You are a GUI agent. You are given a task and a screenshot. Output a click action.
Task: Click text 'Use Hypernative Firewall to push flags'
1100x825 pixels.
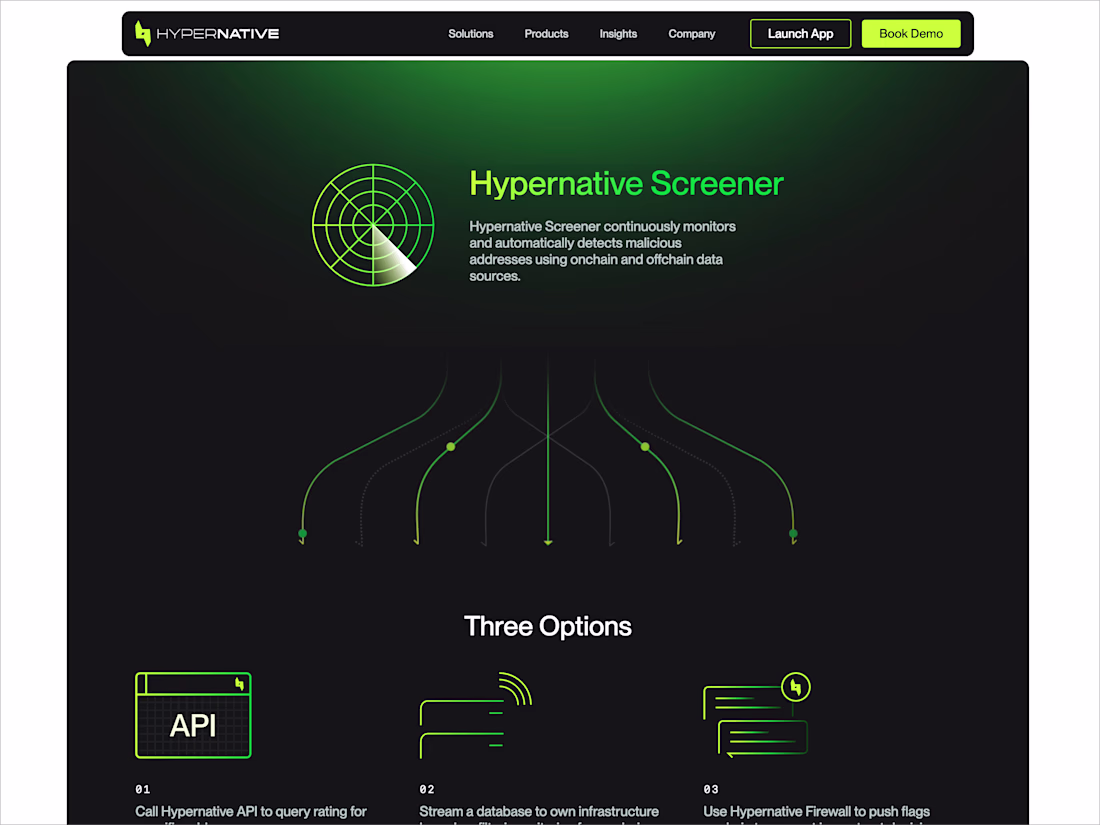coord(817,812)
